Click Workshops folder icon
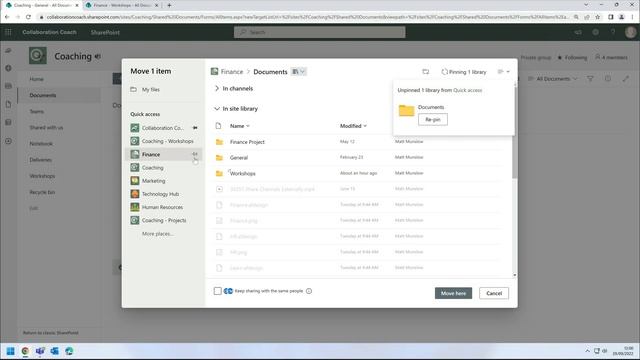The image size is (640, 360). point(219,173)
